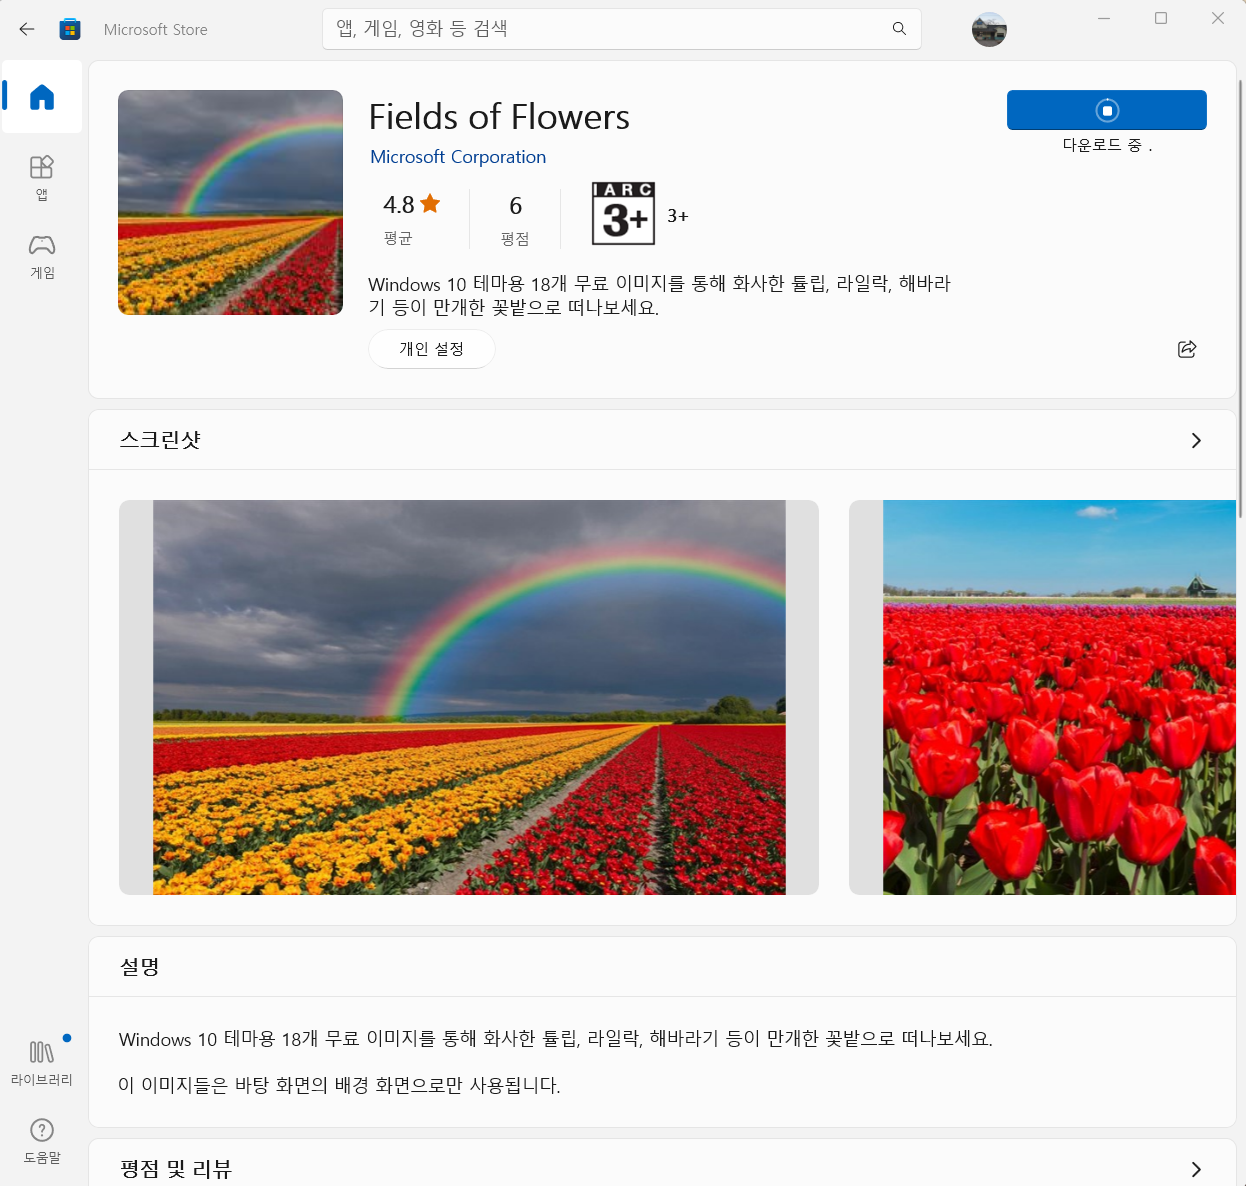The height and width of the screenshot is (1186, 1246).
Task: Open the Home tab in sidebar
Action: coord(42,97)
